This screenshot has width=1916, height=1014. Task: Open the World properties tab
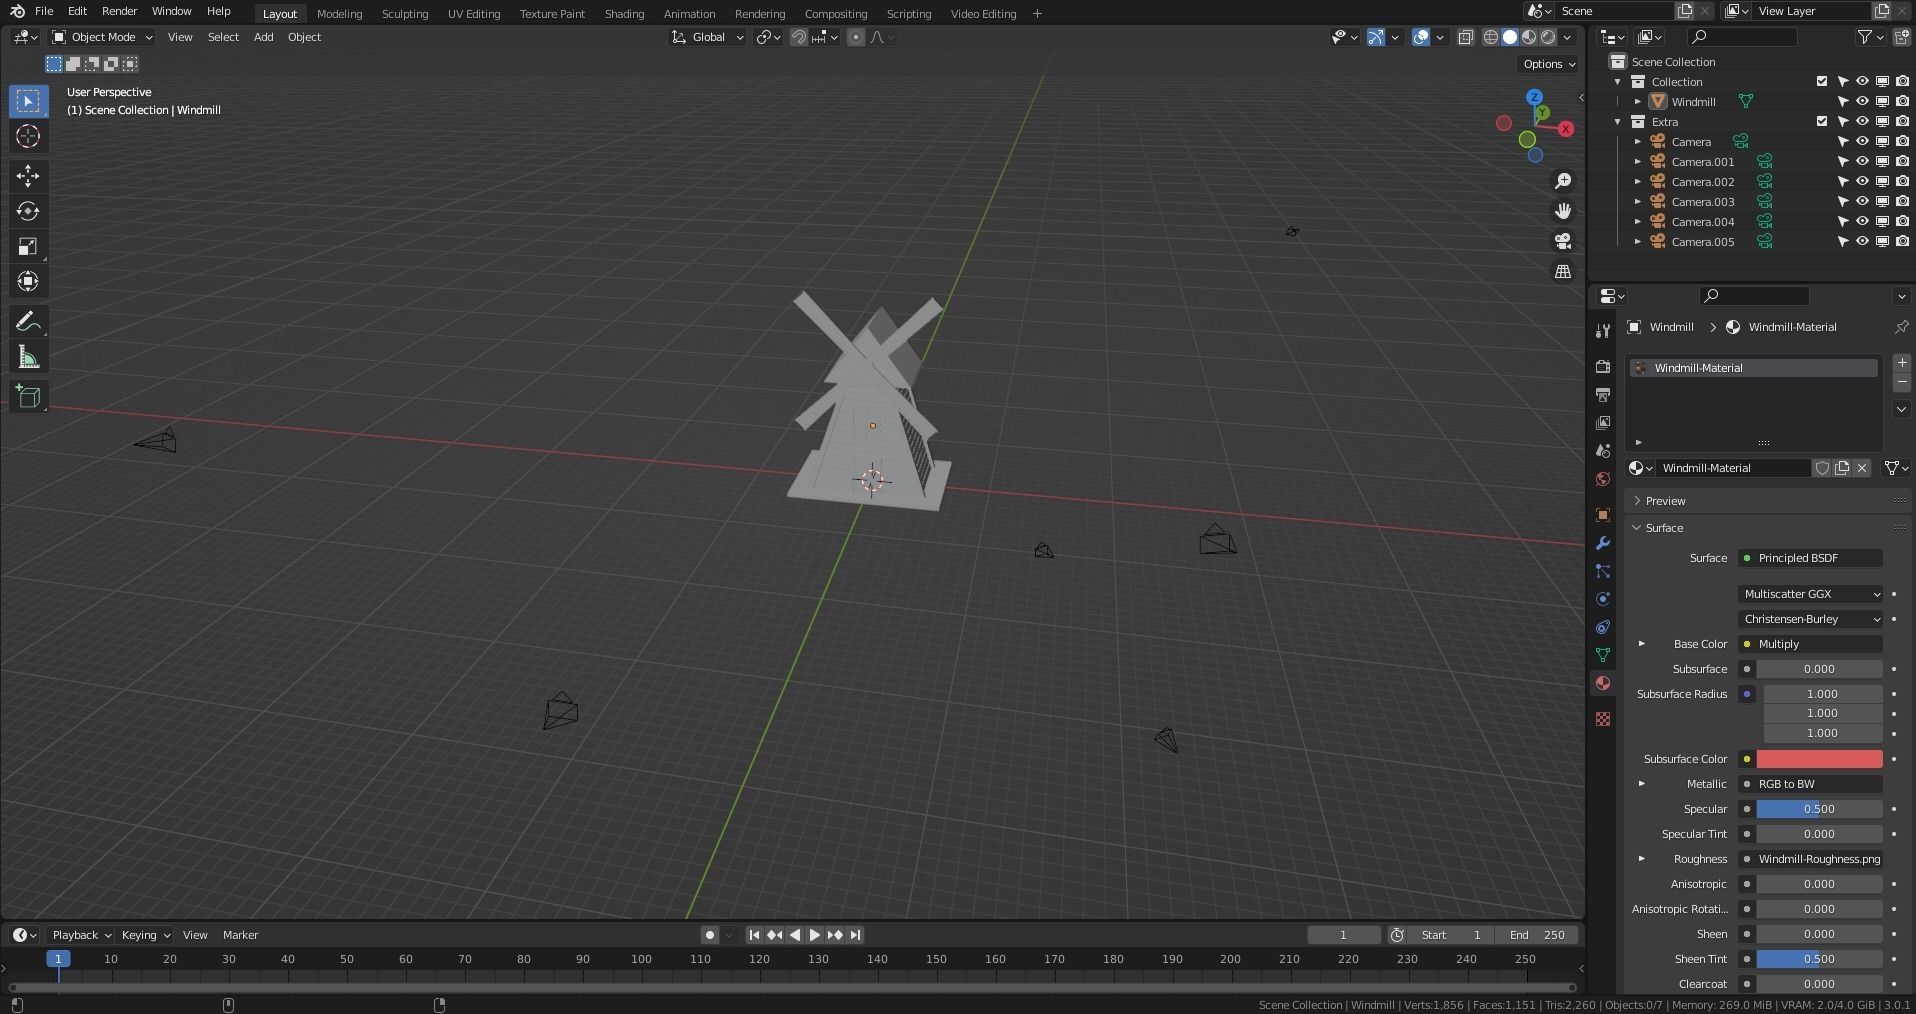coord(1603,479)
